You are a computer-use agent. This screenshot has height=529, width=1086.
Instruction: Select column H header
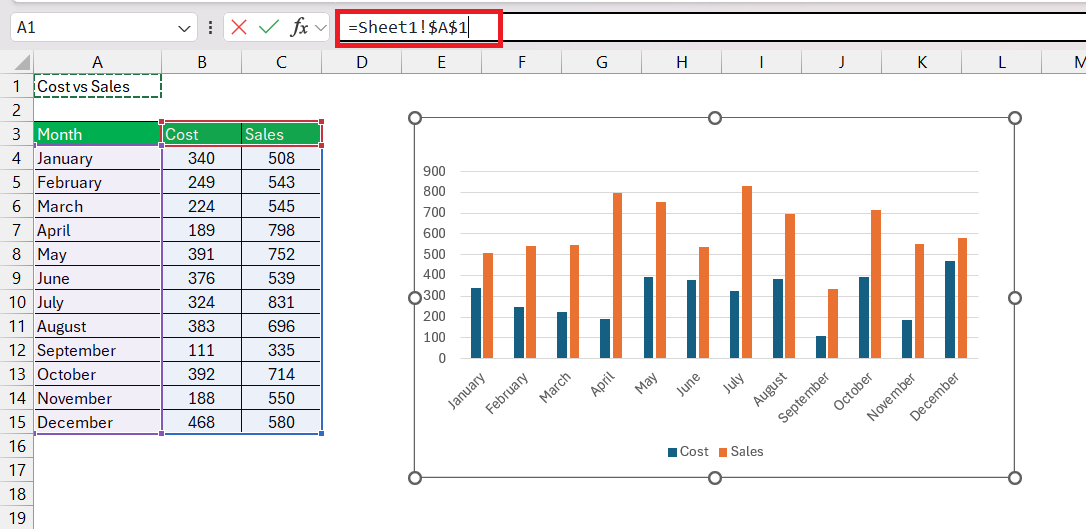click(682, 62)
